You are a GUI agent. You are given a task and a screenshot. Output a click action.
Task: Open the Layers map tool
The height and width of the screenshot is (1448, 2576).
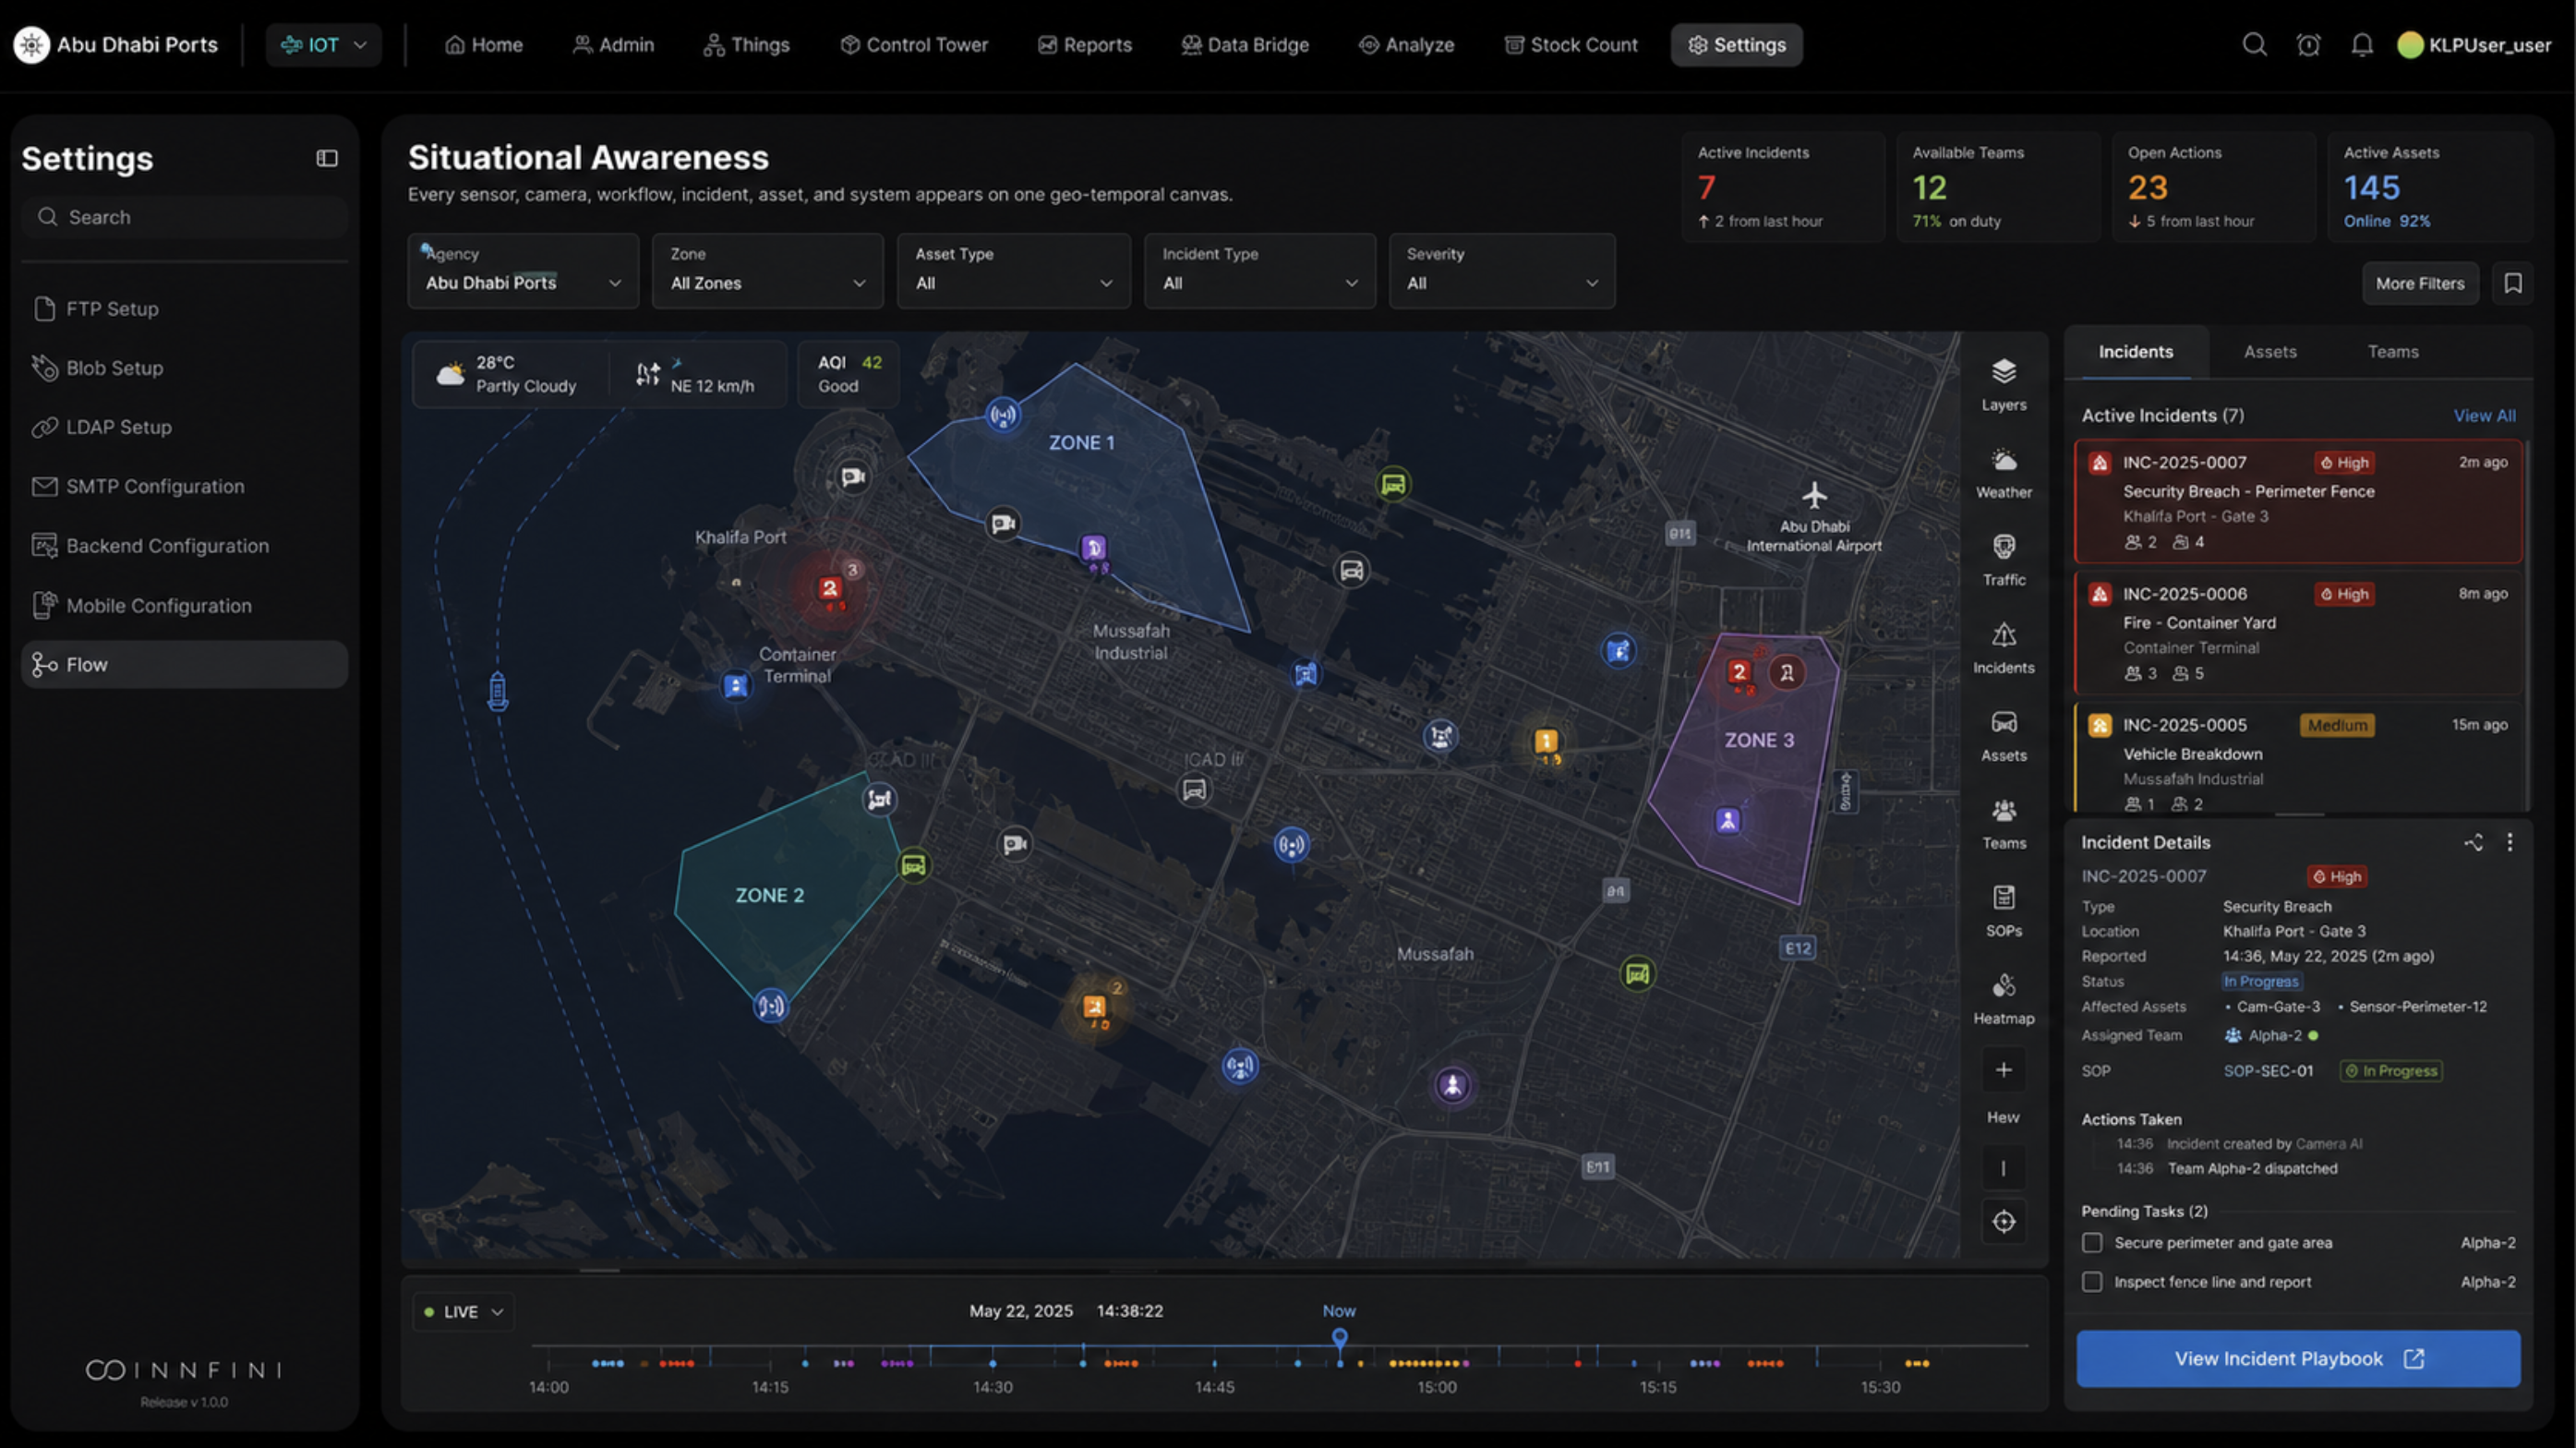pyautogui.click(x=2003, y=385)
